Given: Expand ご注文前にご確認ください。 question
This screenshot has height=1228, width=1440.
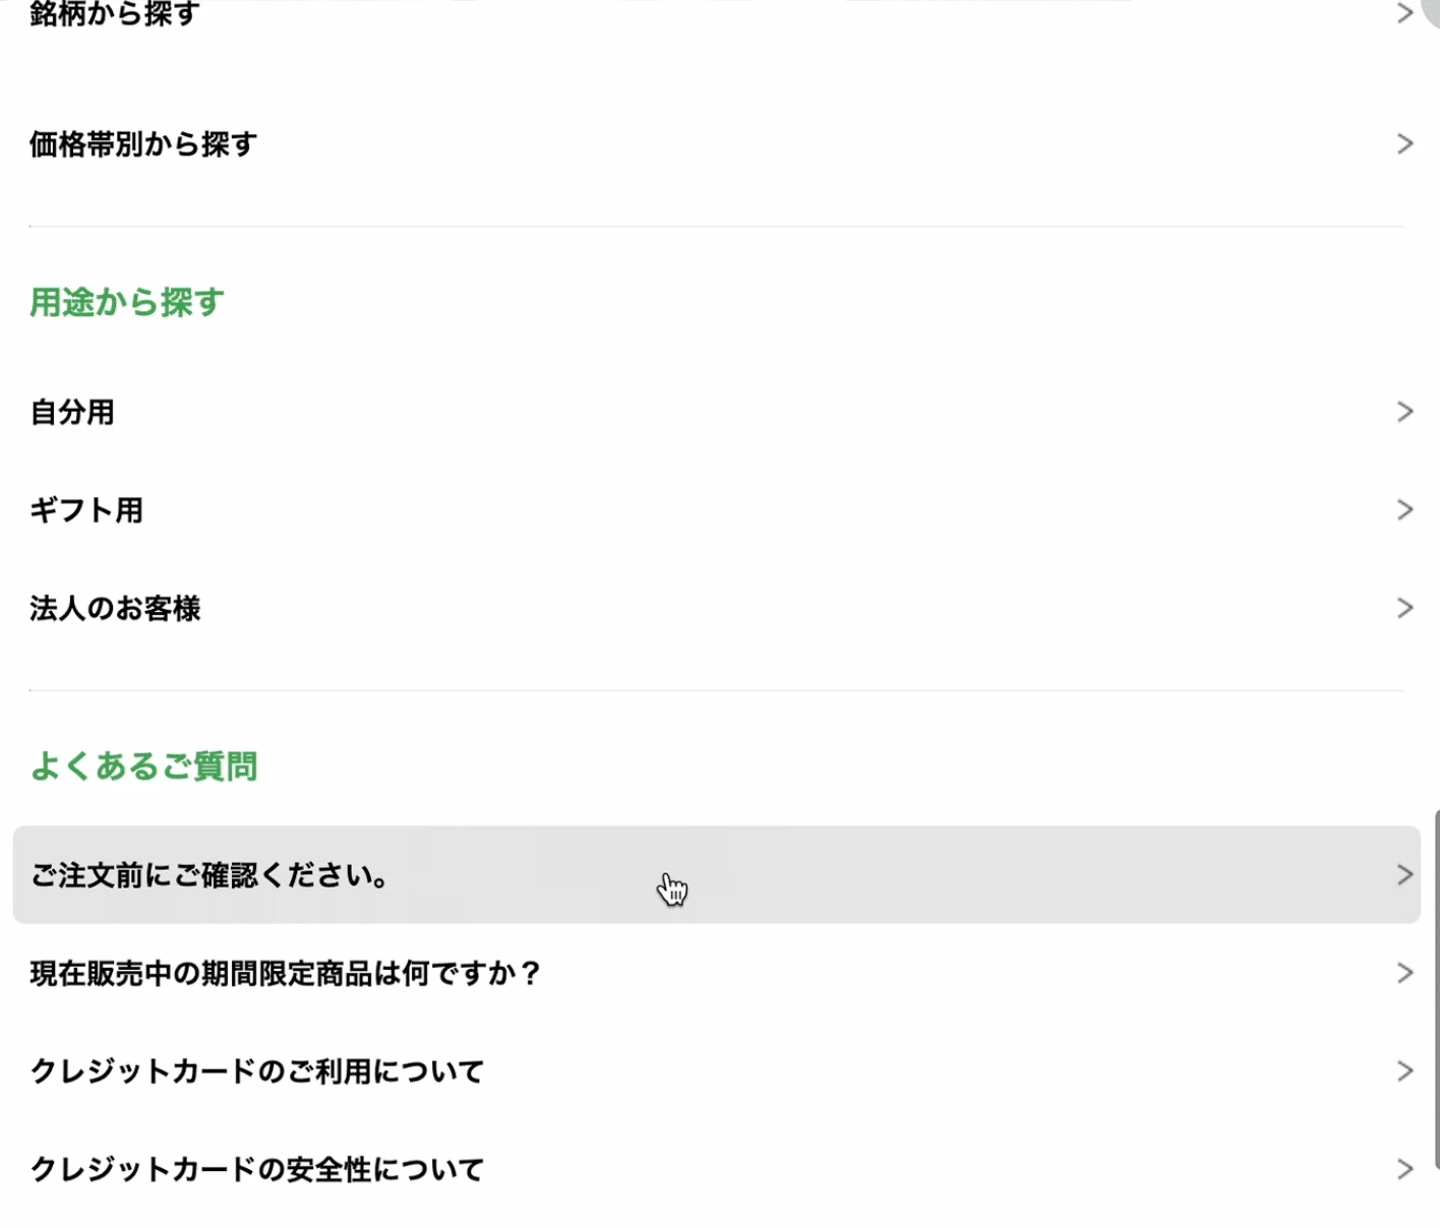Looking at the screenshot, I should (210, 875).
